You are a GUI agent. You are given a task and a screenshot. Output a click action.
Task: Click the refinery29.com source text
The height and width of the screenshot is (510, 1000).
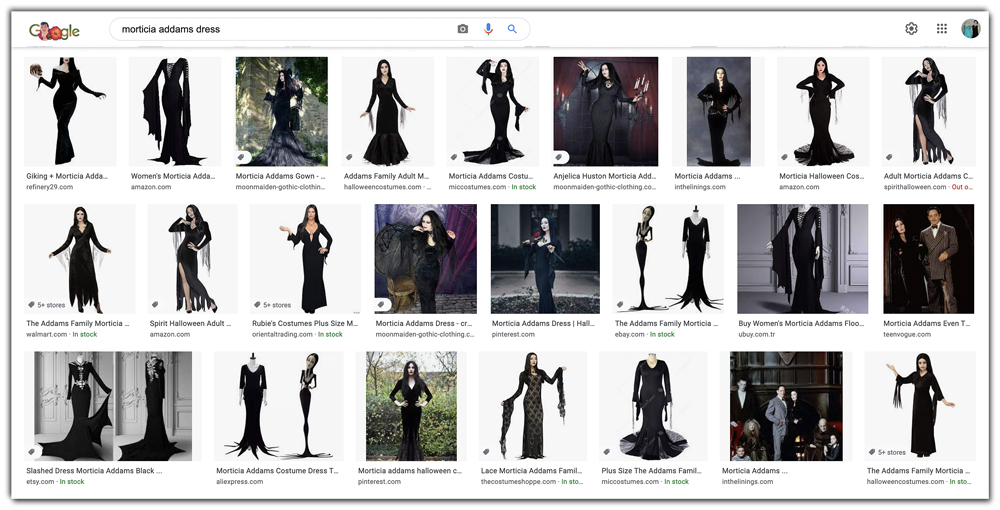tap(50, 187)
